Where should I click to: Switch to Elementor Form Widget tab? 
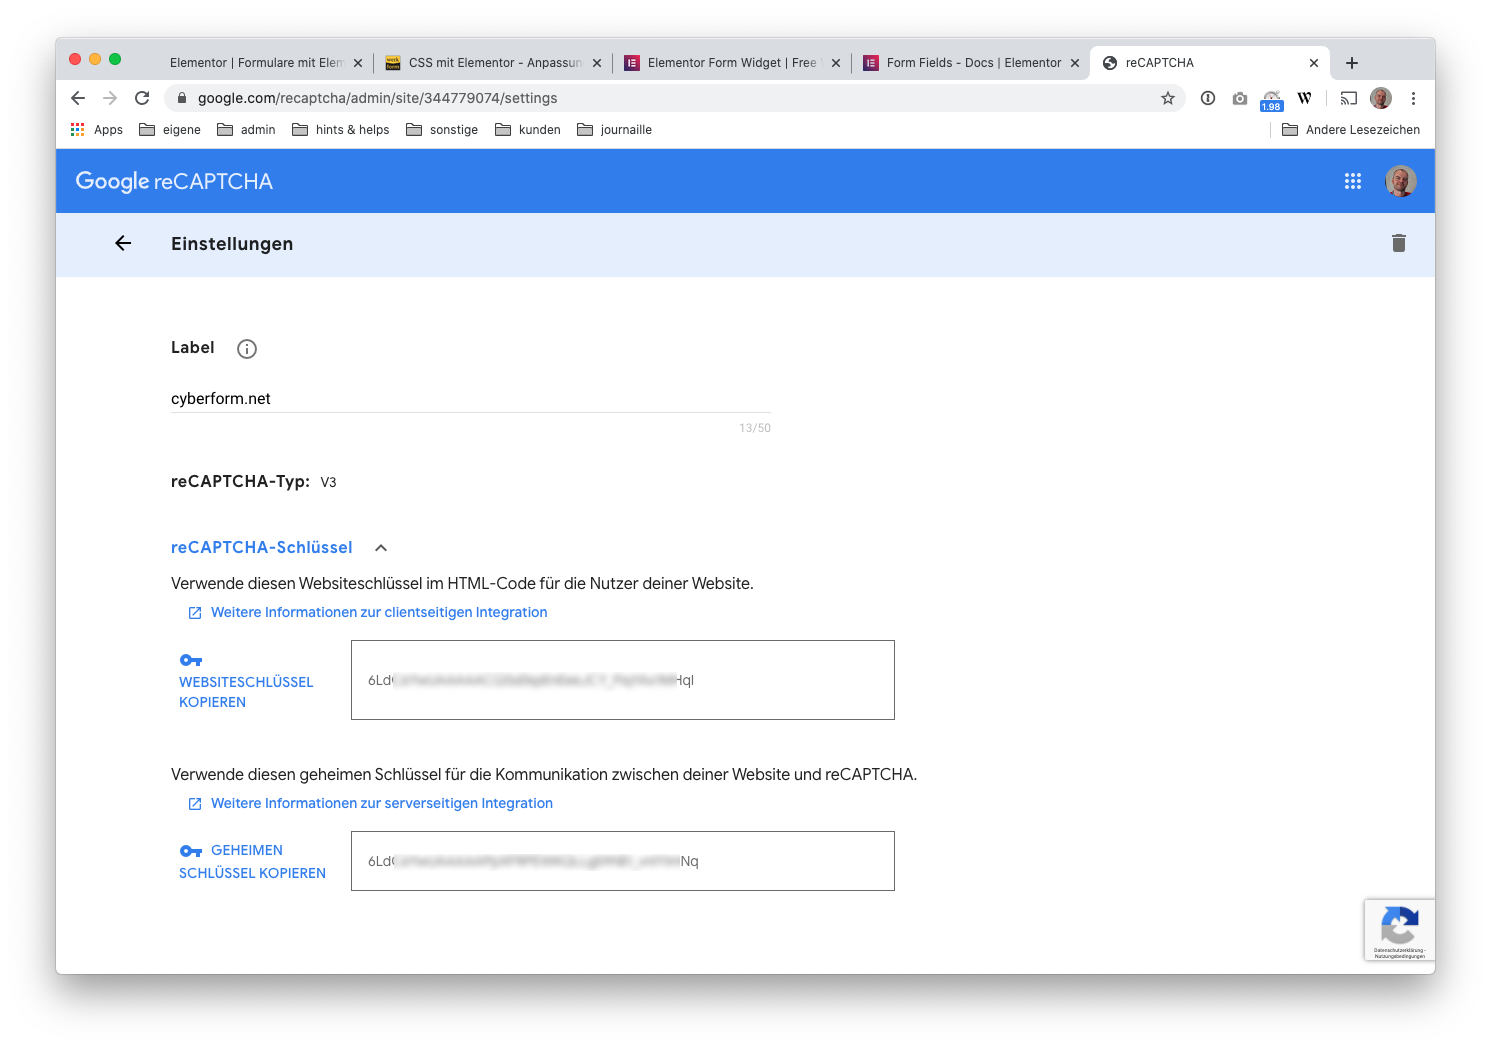732,63
